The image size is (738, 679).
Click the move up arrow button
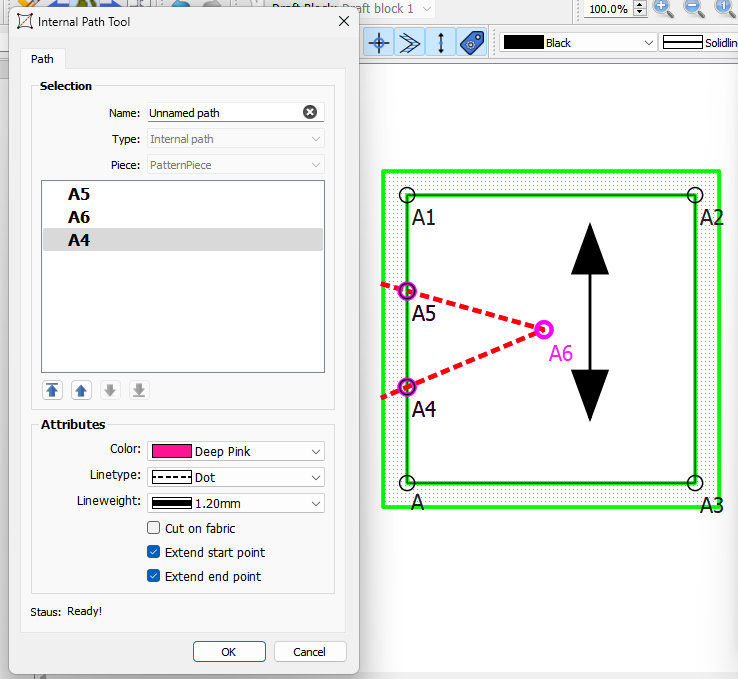(x=82, y=390)
